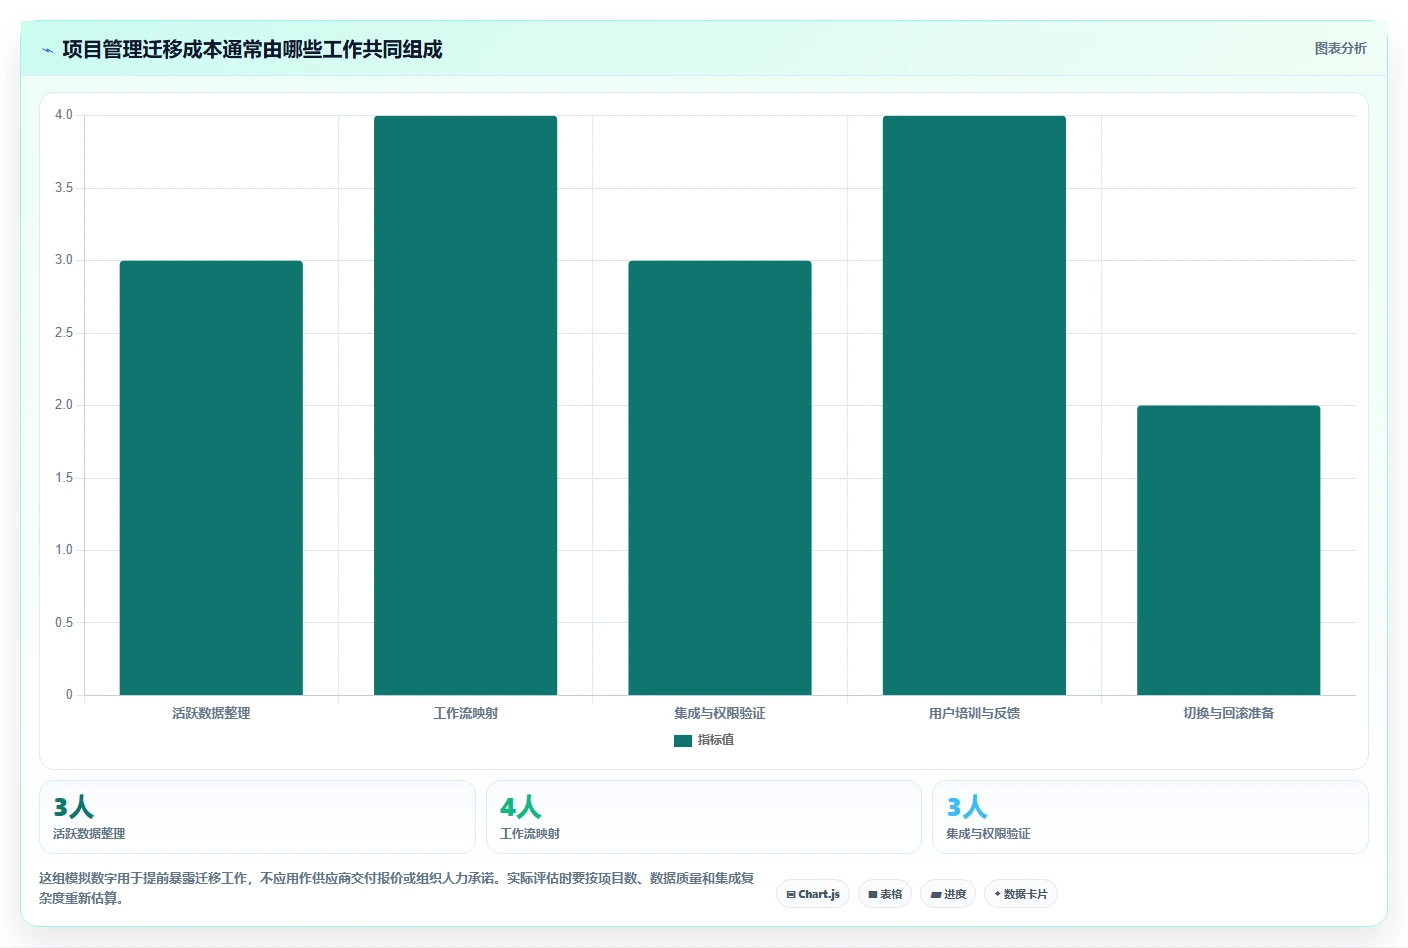Viewport: 1408px width, 948px height.
Task: Click the 进度 tag chip
Action: coord(948,894)
